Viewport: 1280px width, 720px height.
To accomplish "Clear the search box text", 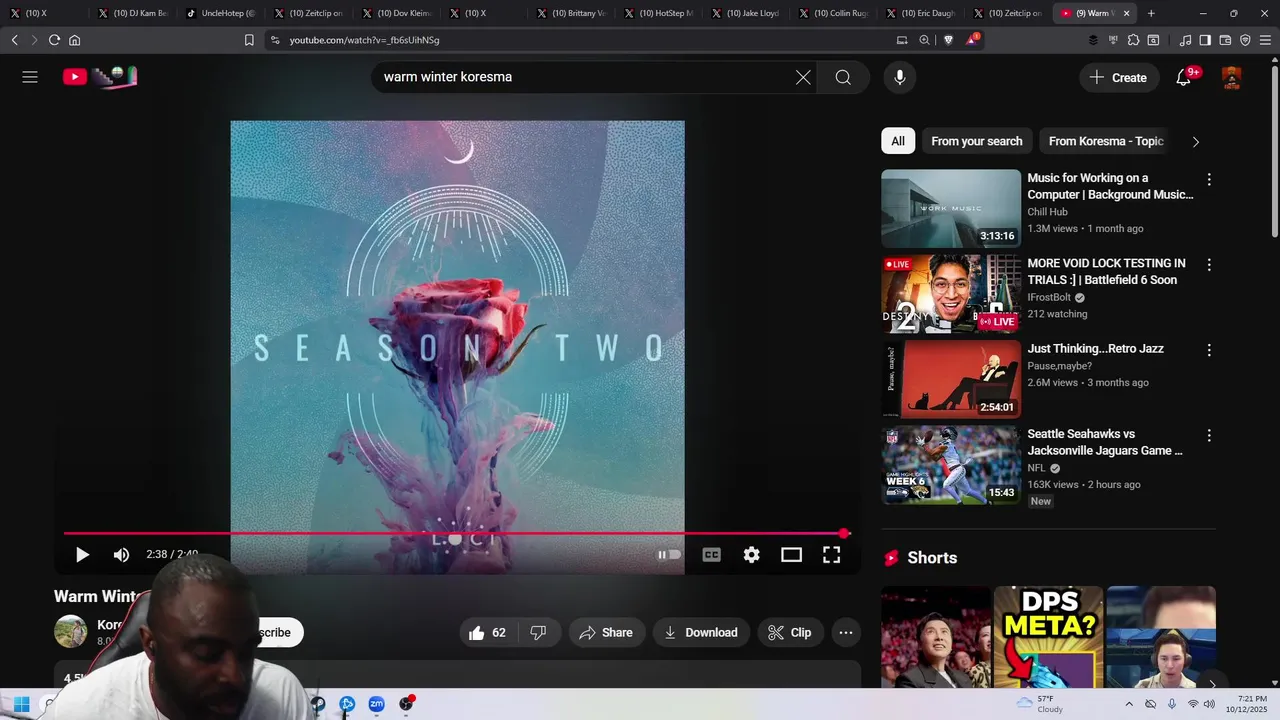I will (x=803, y=77).
